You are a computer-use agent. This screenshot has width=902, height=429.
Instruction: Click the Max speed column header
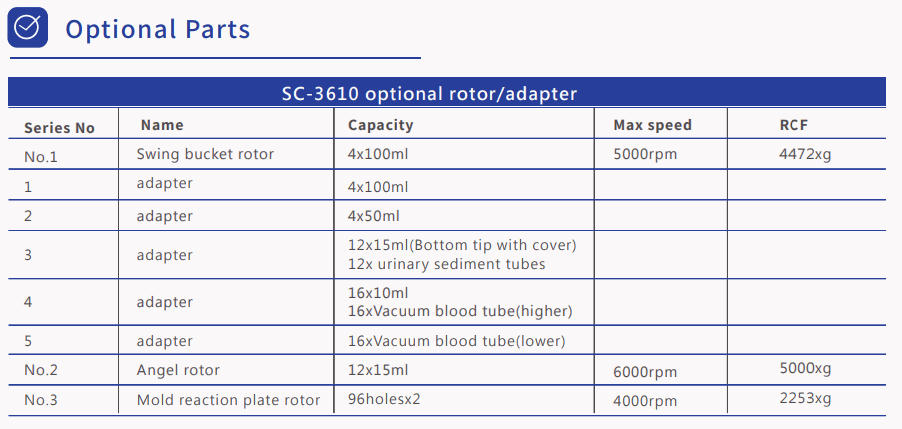click(652, 125)
